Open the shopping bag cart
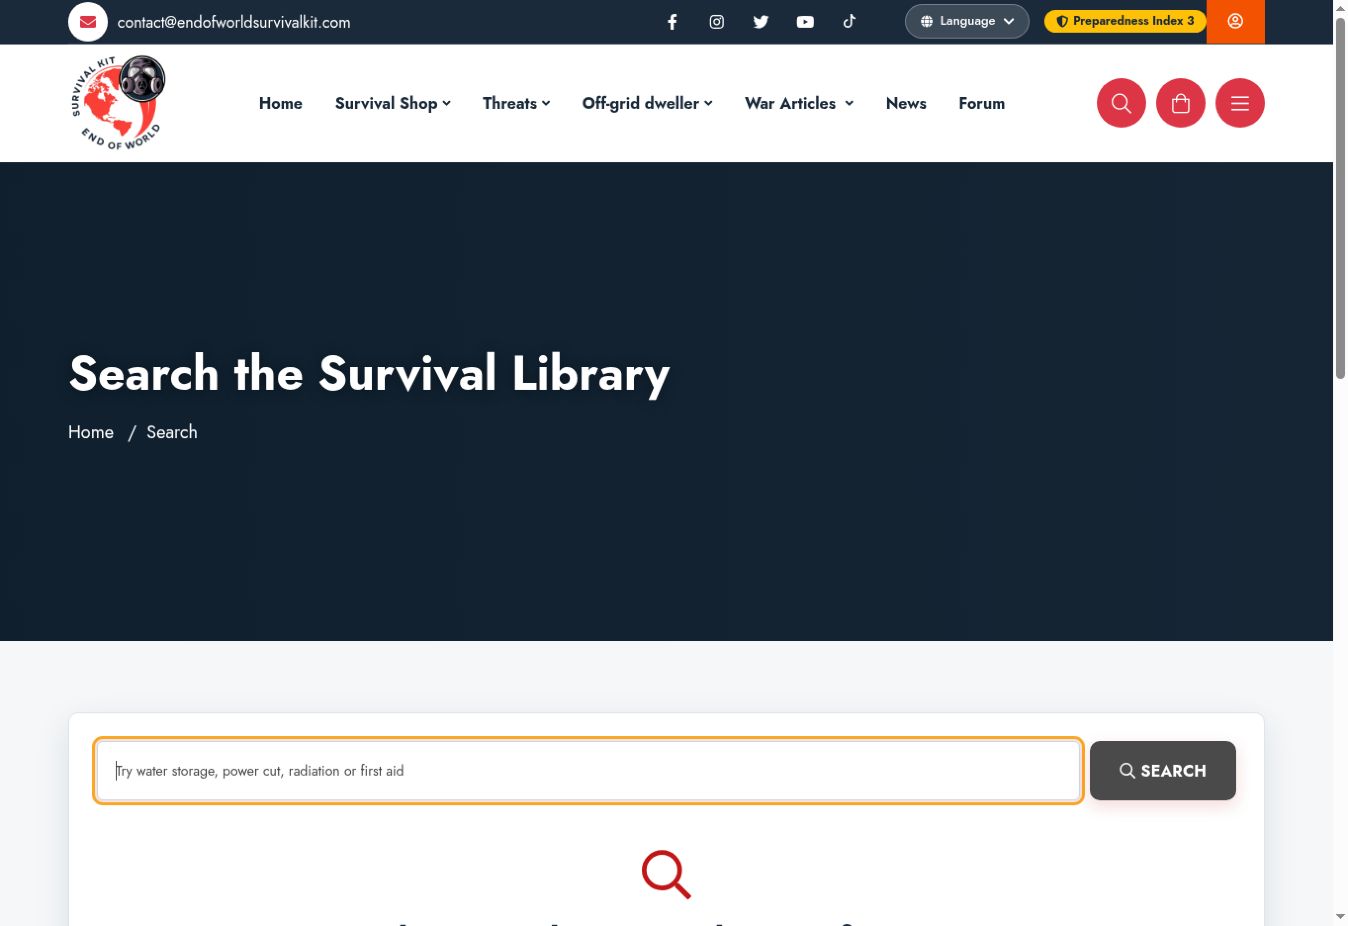 (x=1181, y=103)
